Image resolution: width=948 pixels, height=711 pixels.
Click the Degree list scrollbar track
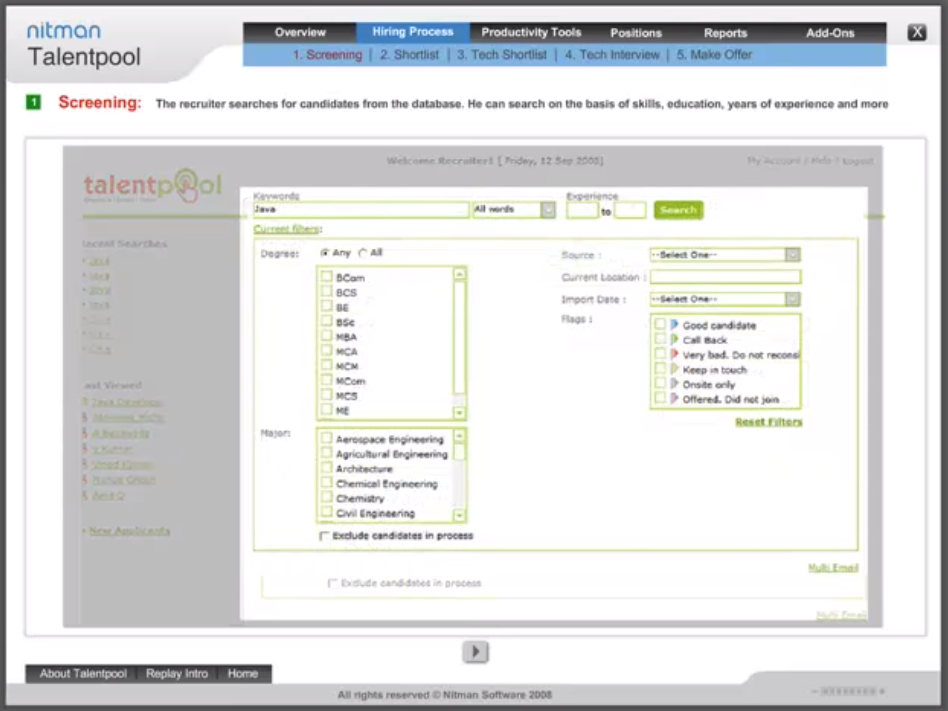click(459, 343)
